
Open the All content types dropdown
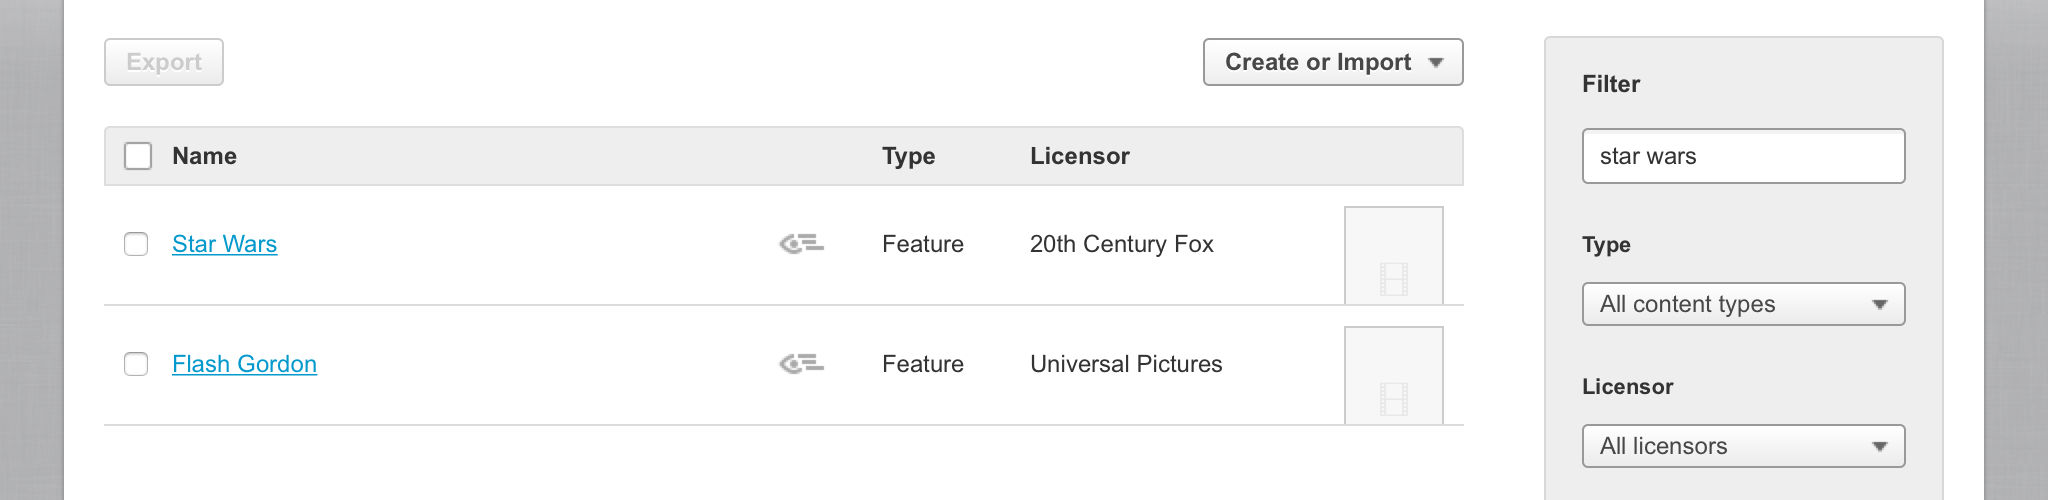point(1742,304)
